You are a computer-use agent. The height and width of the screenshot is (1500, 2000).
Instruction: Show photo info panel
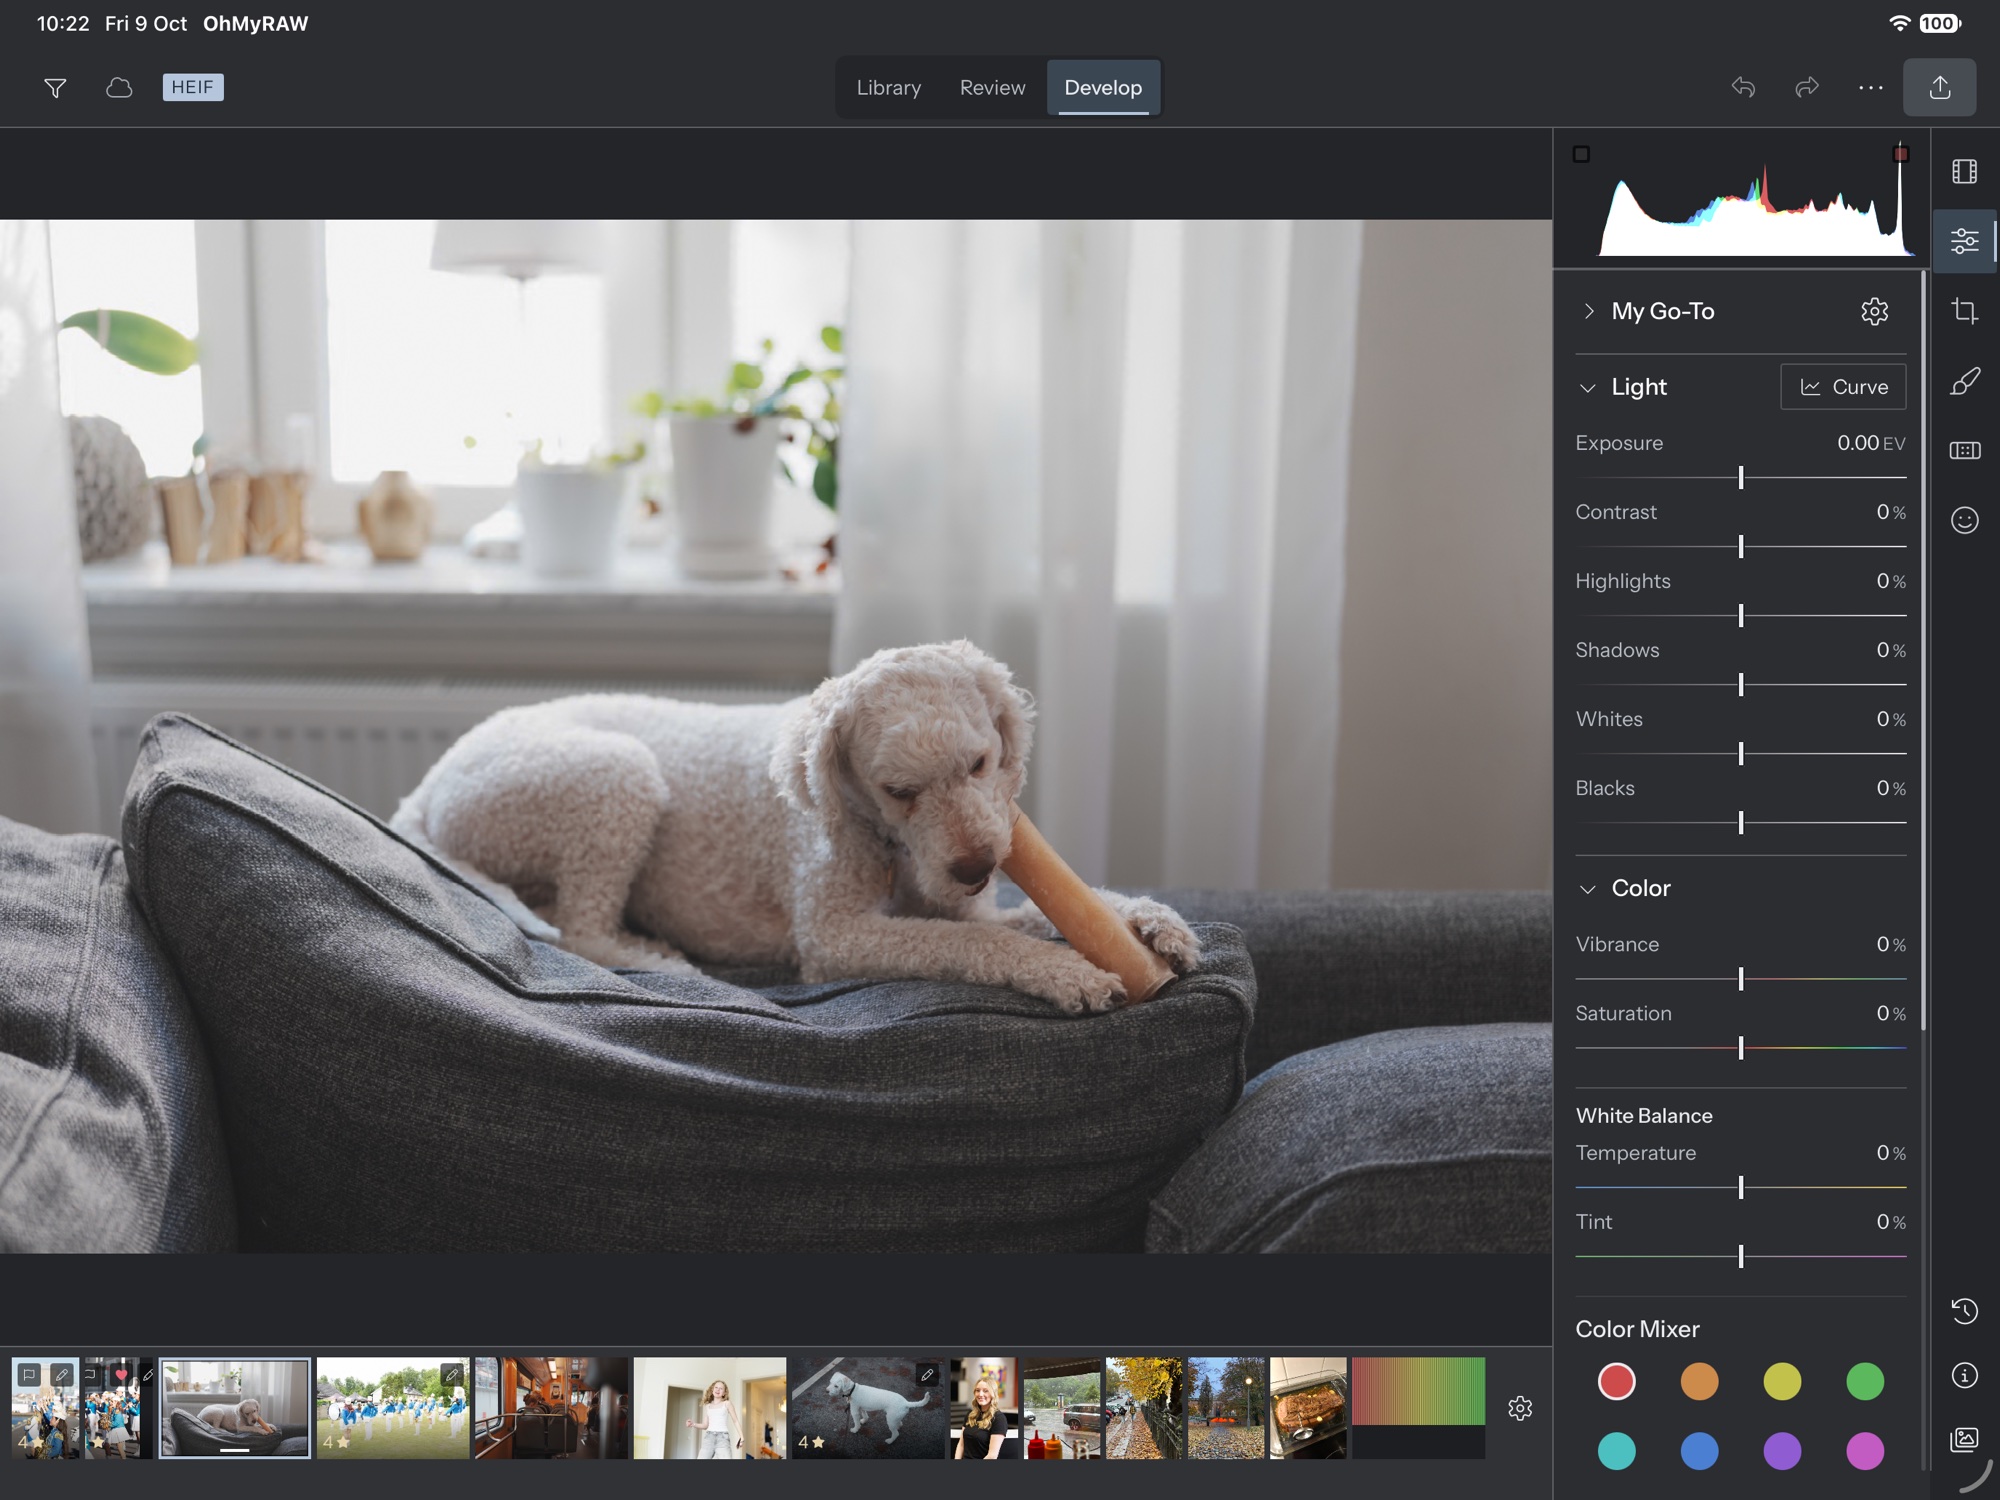click(x=1964, y=1376)
